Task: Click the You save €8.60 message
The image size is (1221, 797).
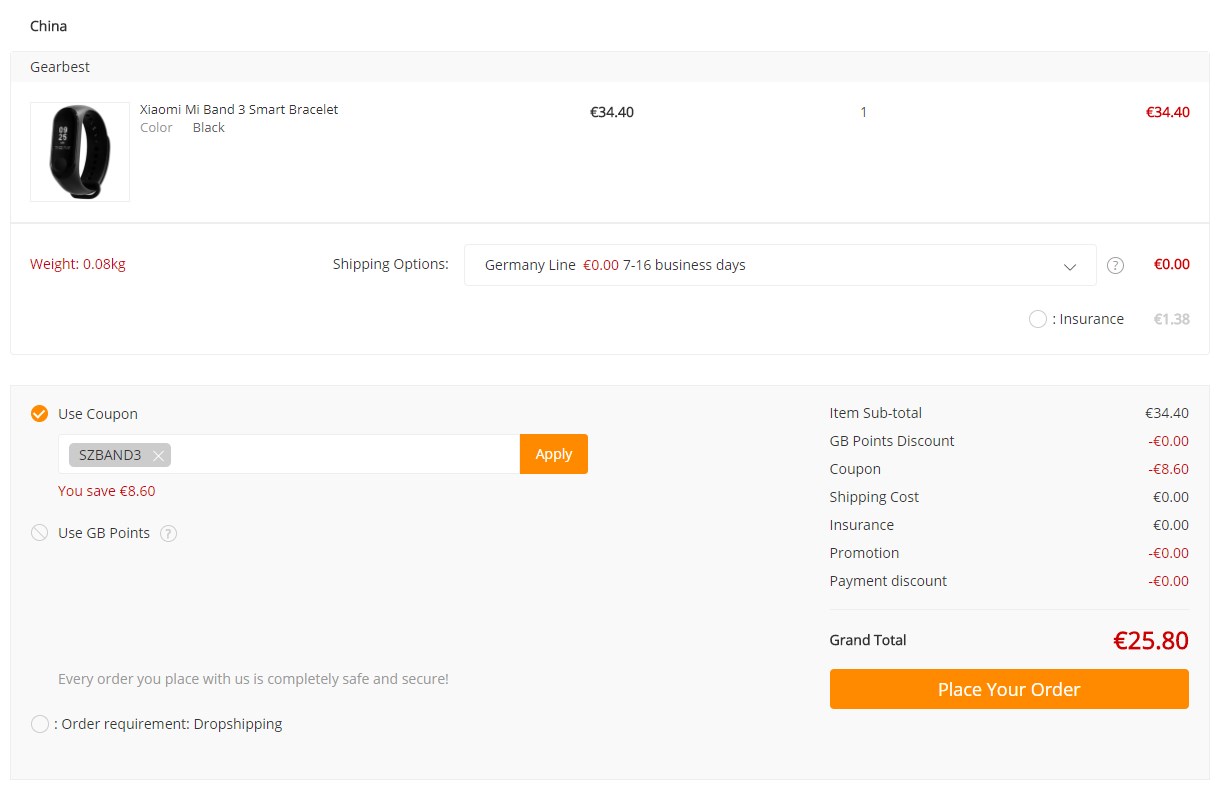Action: pyautogui.click(x=107, y=491)
